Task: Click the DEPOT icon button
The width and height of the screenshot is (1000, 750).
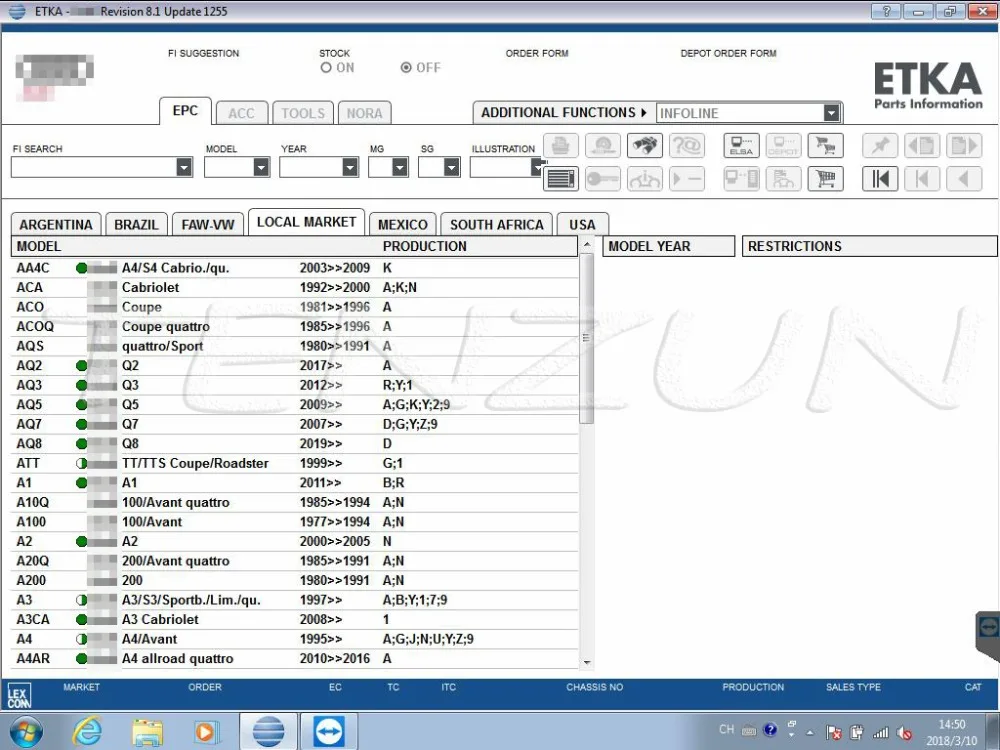Action: coord(783,146)
